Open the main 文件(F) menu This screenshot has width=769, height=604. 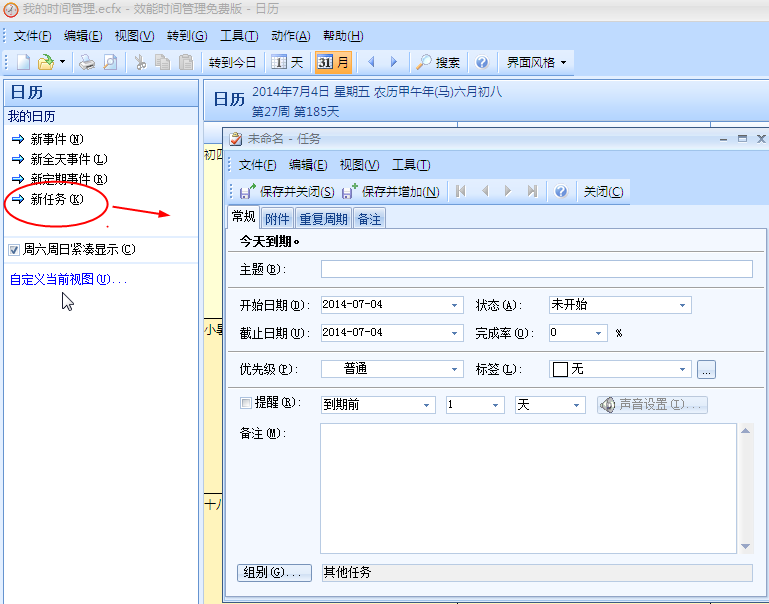click(32, 36)
